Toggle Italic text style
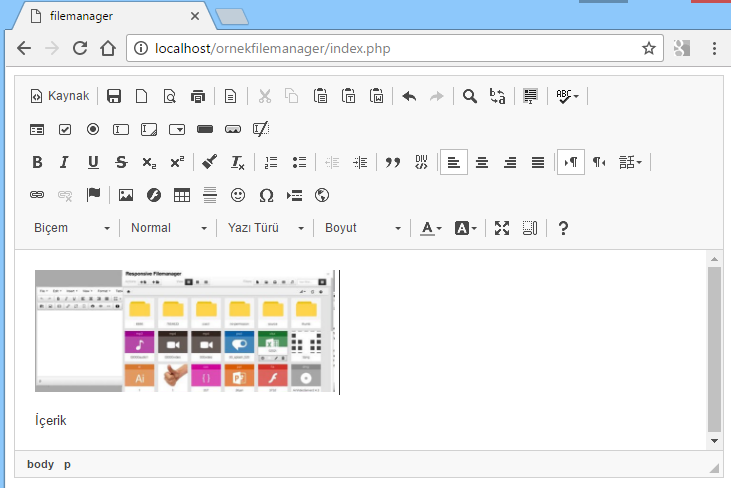The width and height of the screenshot is (731, 488). click(x=65, y=162)
